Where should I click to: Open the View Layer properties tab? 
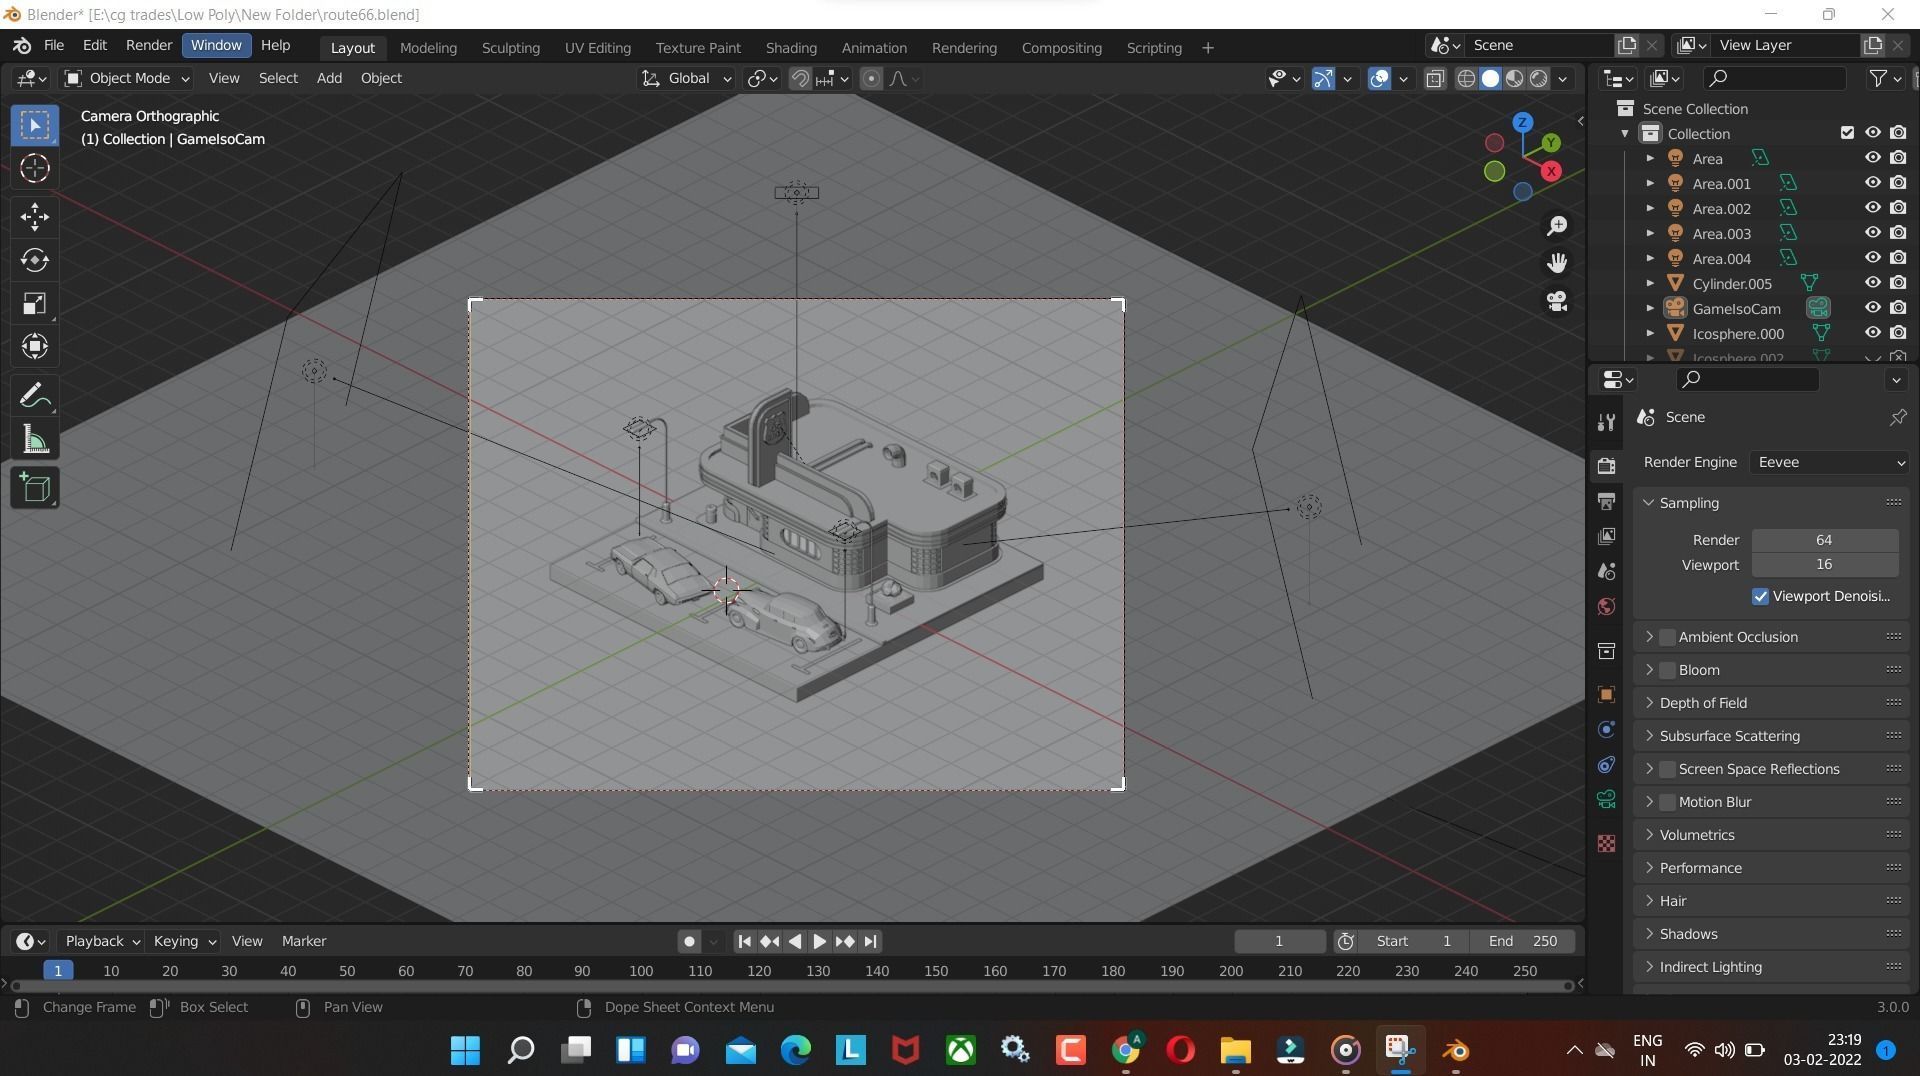pos(1606,536)
